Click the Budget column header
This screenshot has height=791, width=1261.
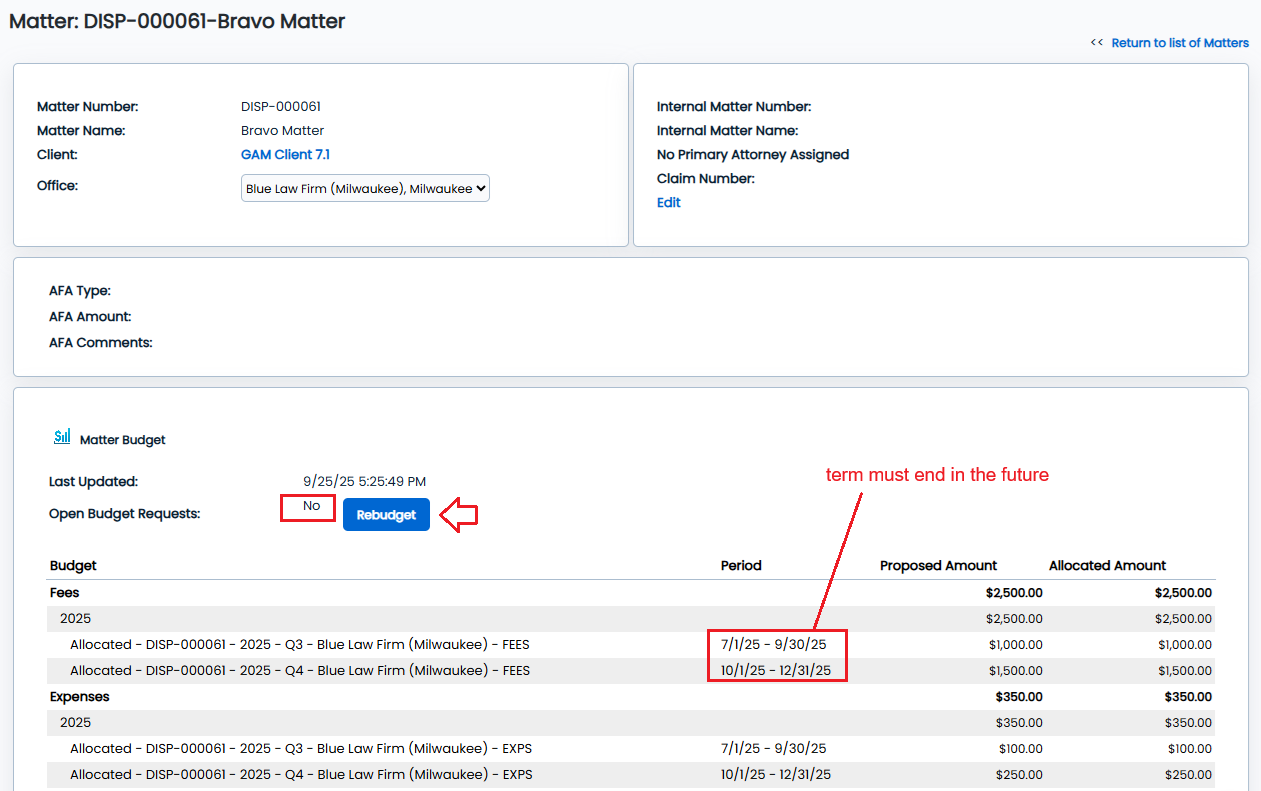[73, 566]
